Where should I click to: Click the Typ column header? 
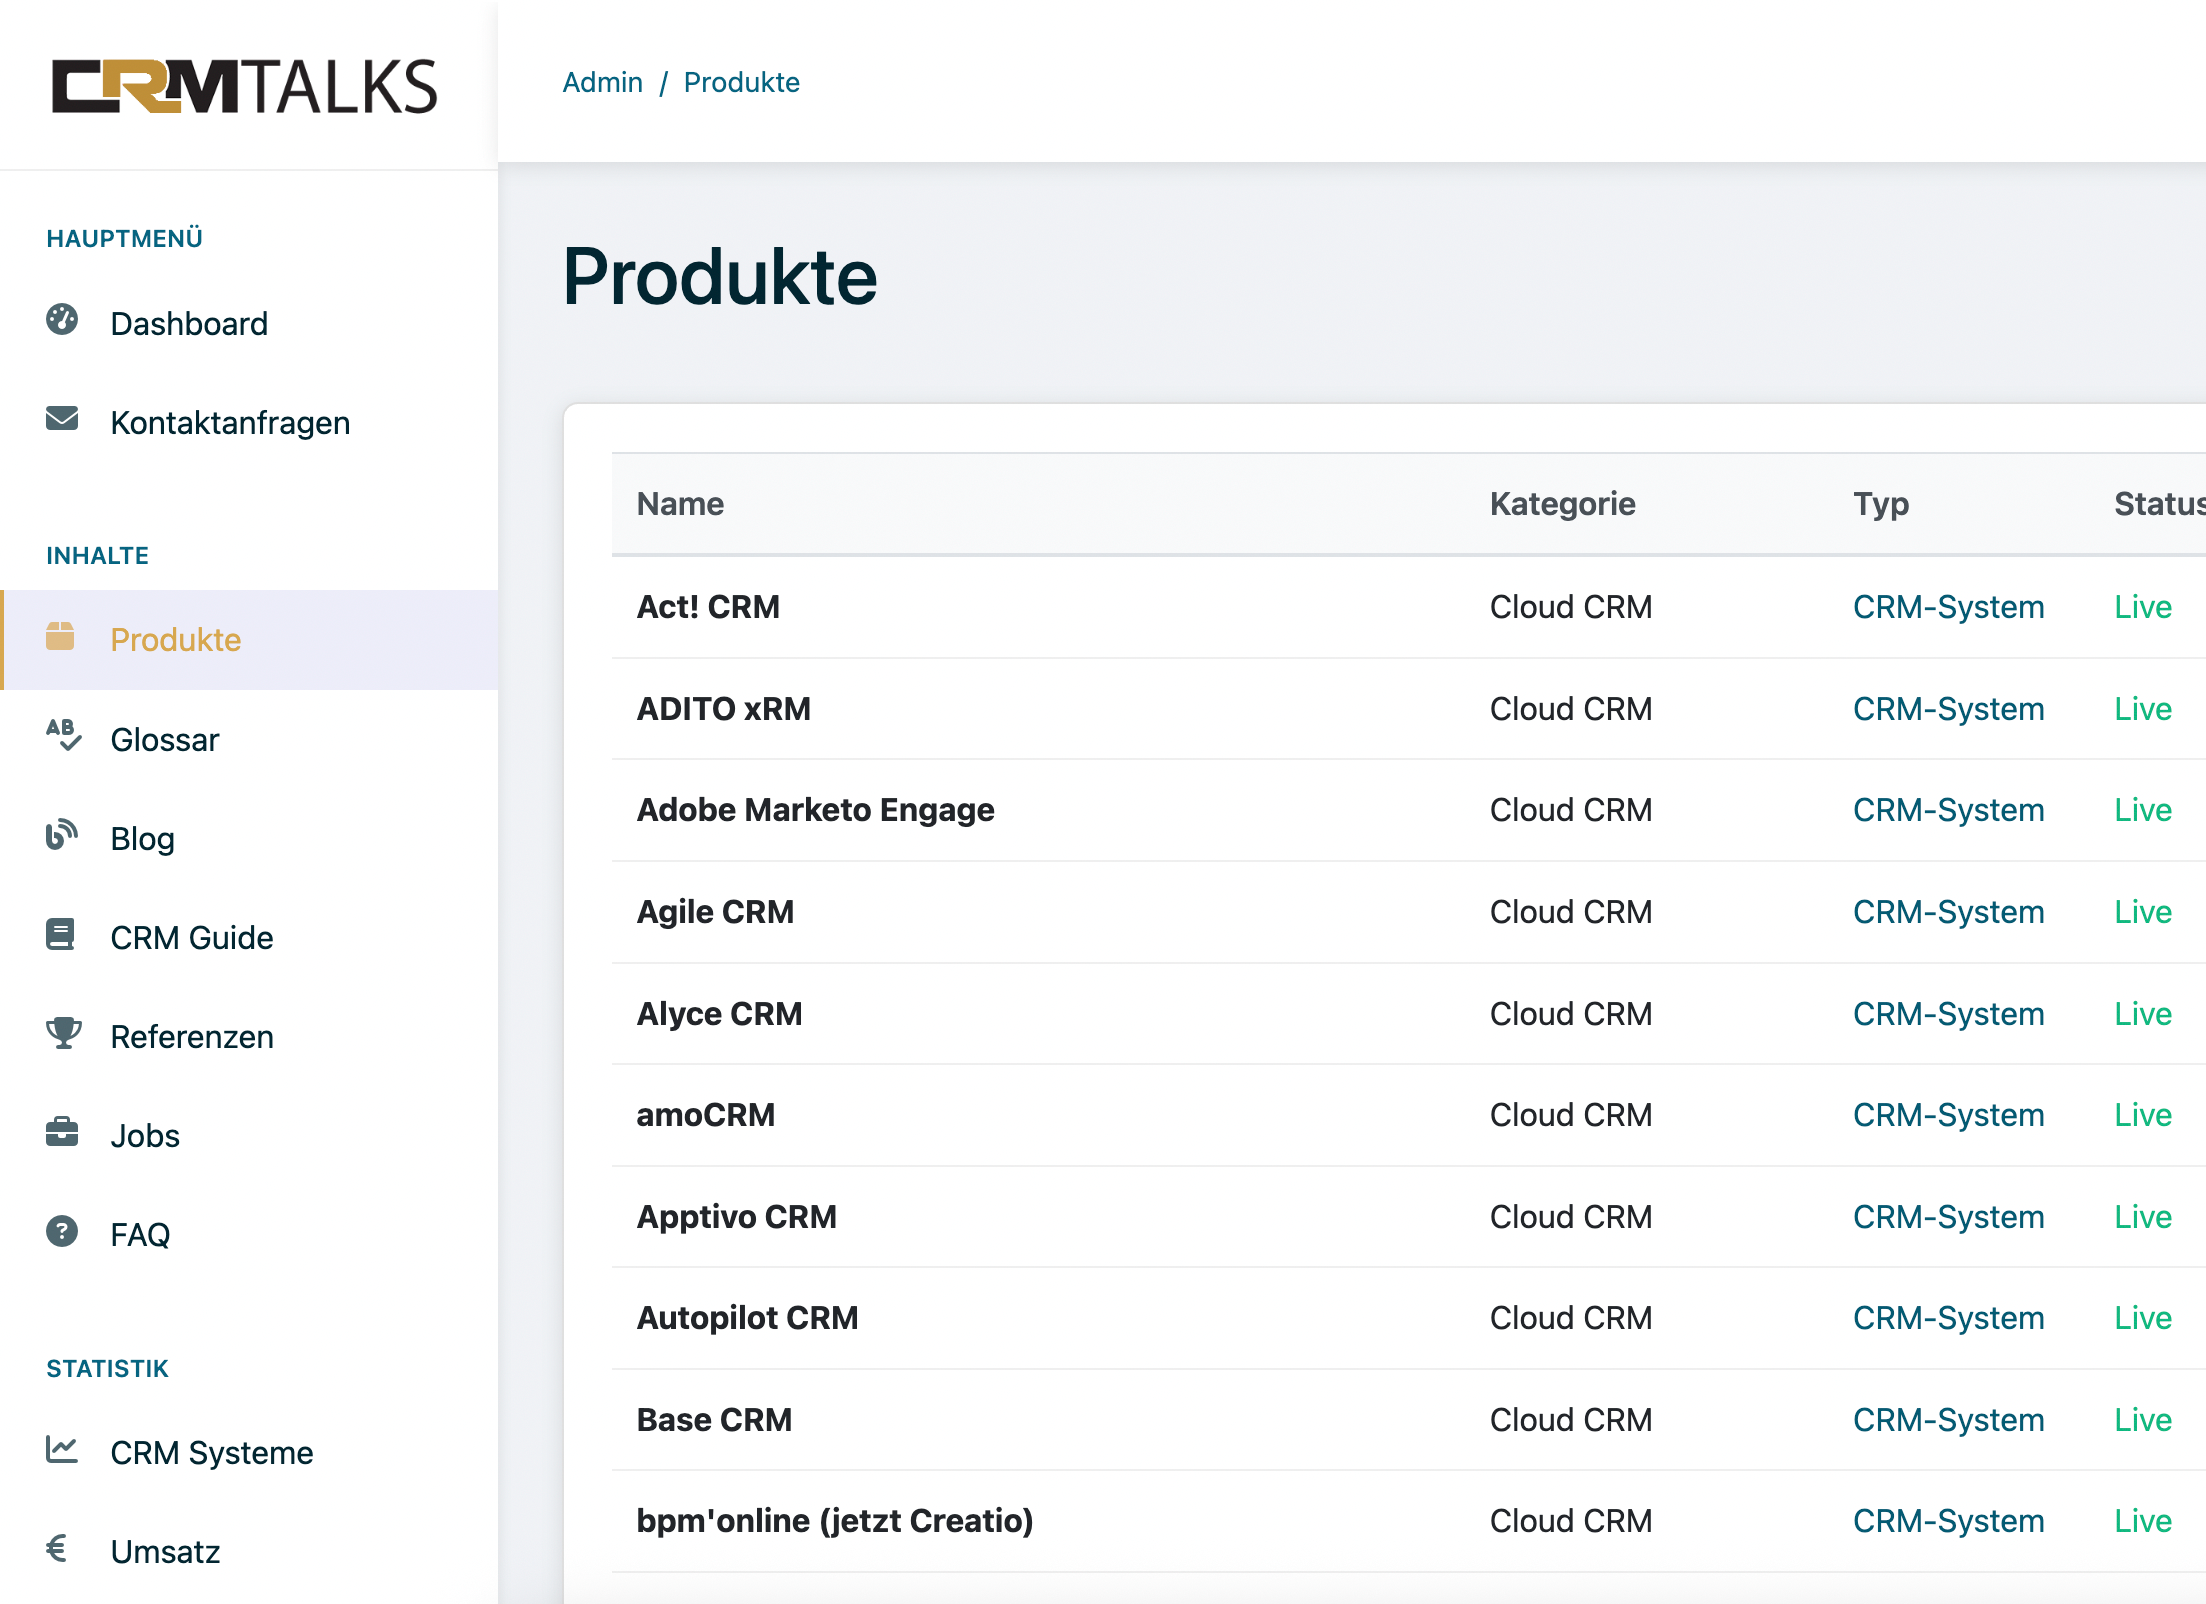1881,504
